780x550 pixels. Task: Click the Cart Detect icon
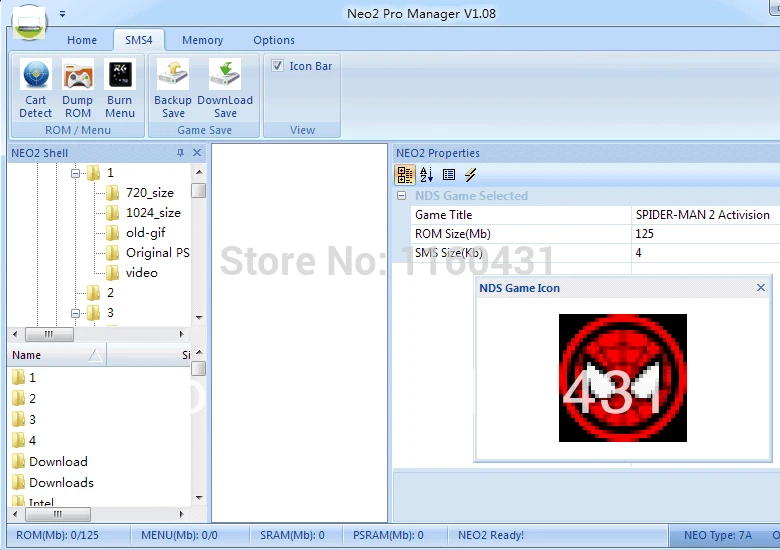click(35, 89)
